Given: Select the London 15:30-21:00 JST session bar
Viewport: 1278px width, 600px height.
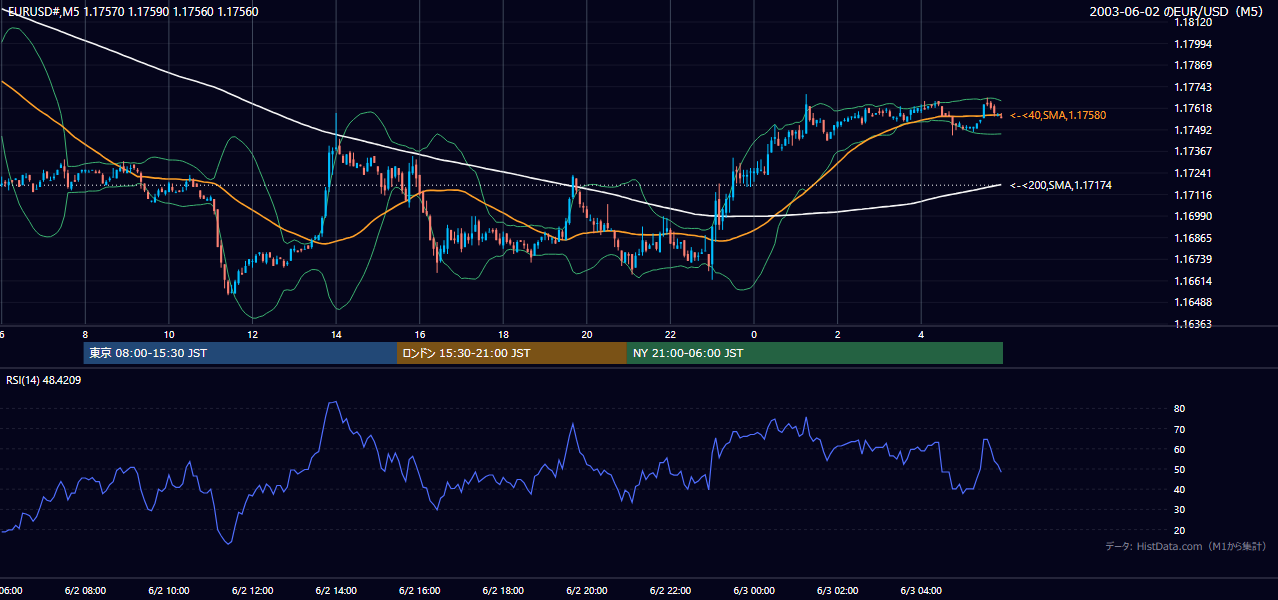Looking at the screenshot, I should click(512, 353).
